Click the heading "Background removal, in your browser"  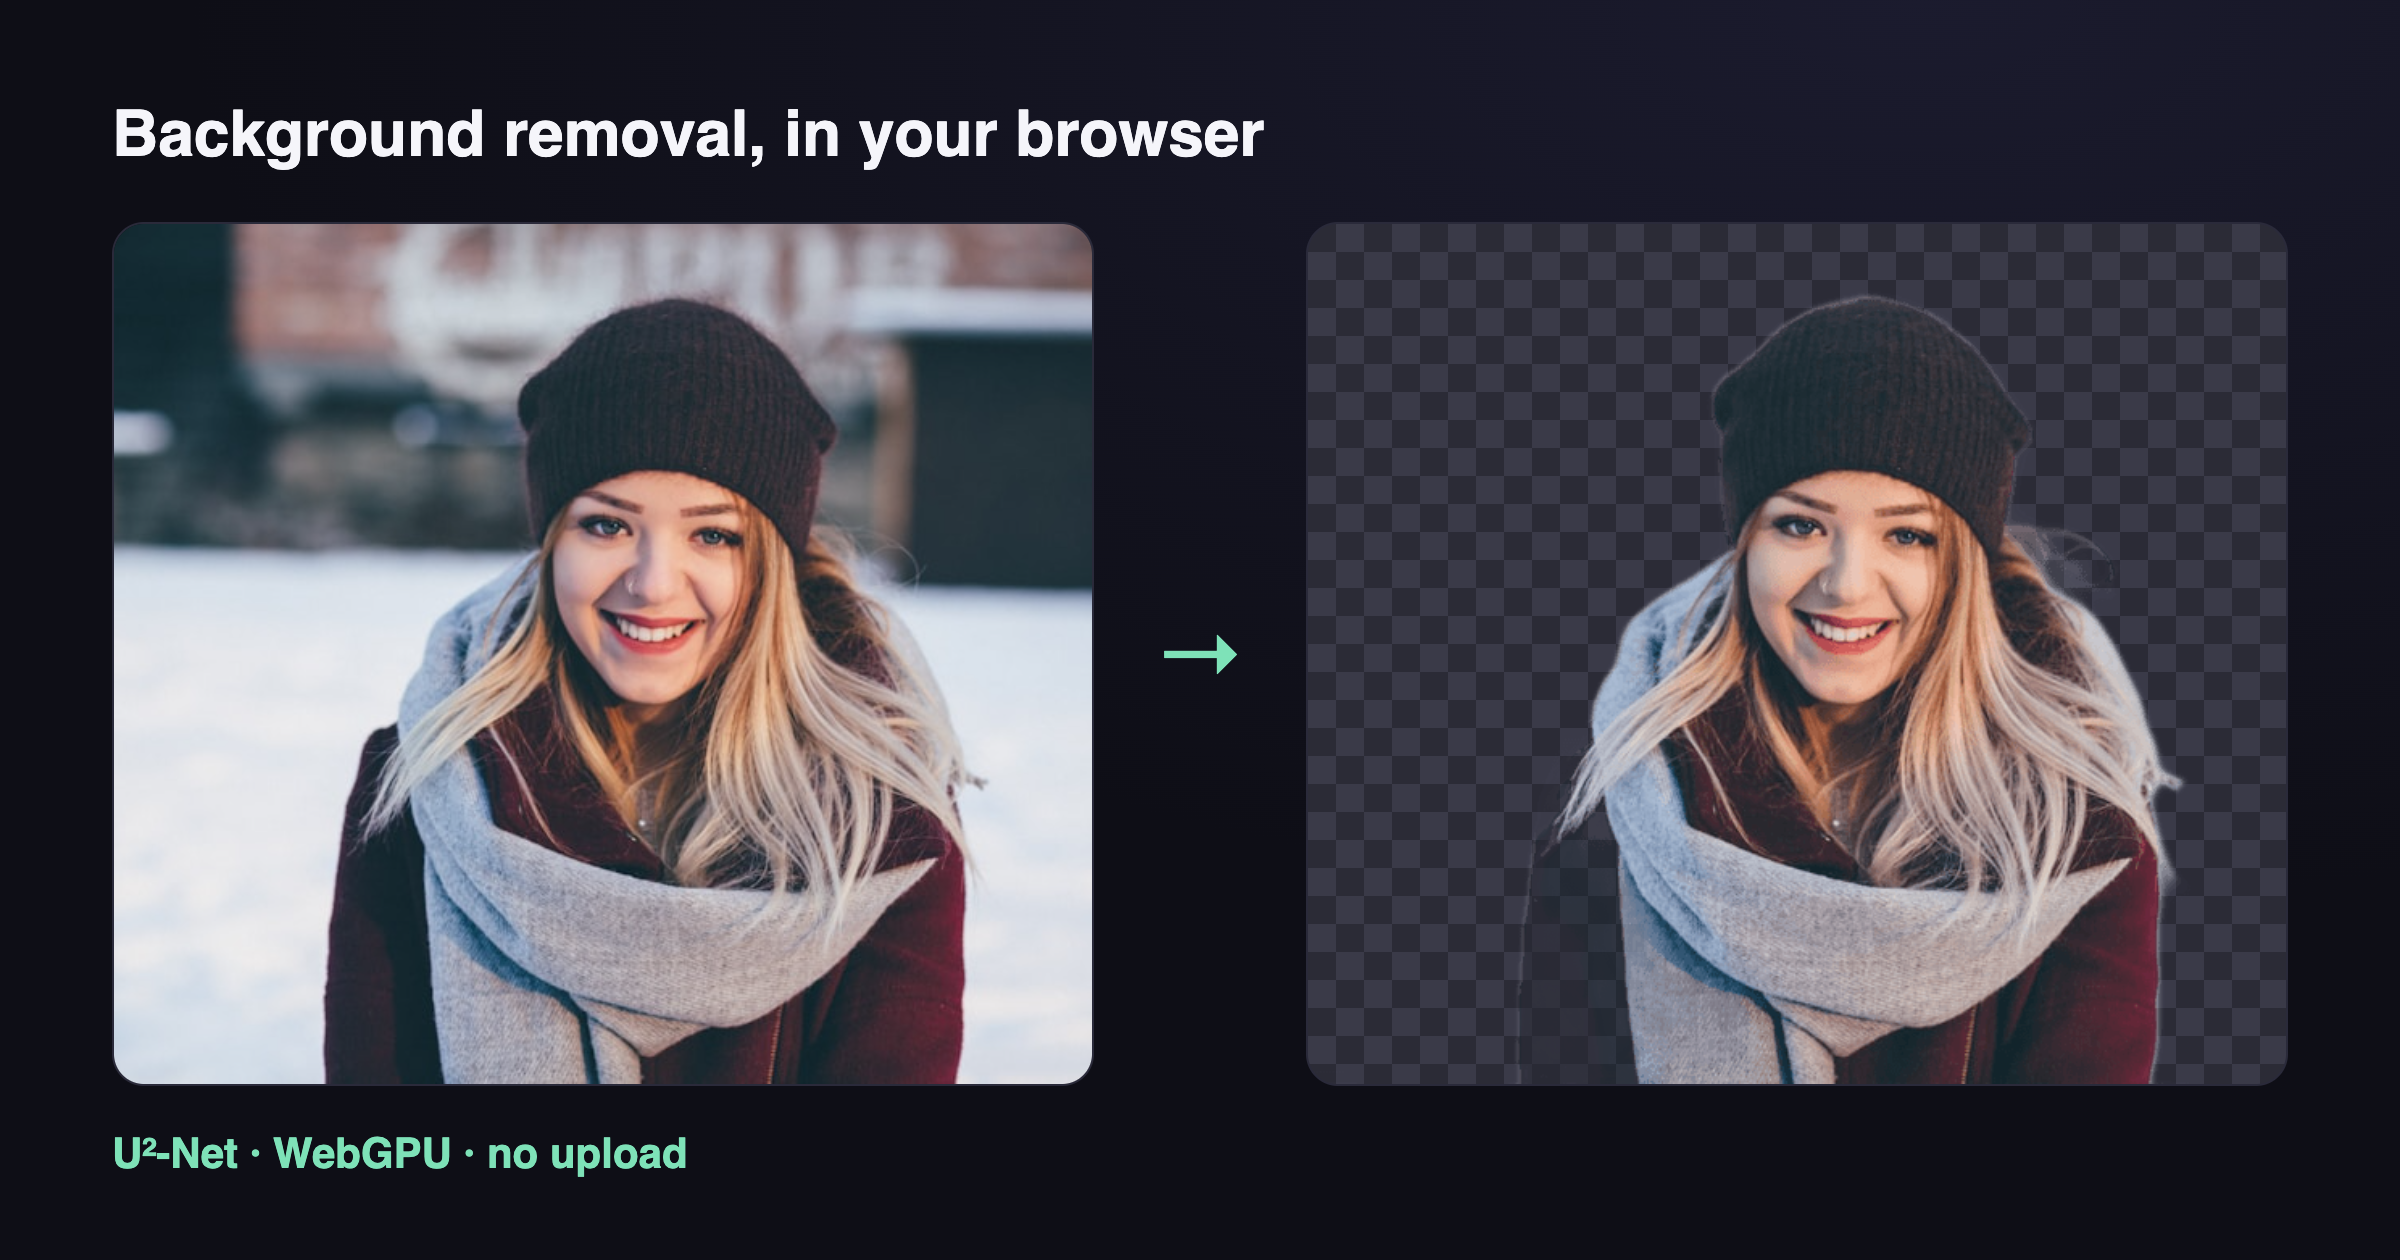pos(689,135)
